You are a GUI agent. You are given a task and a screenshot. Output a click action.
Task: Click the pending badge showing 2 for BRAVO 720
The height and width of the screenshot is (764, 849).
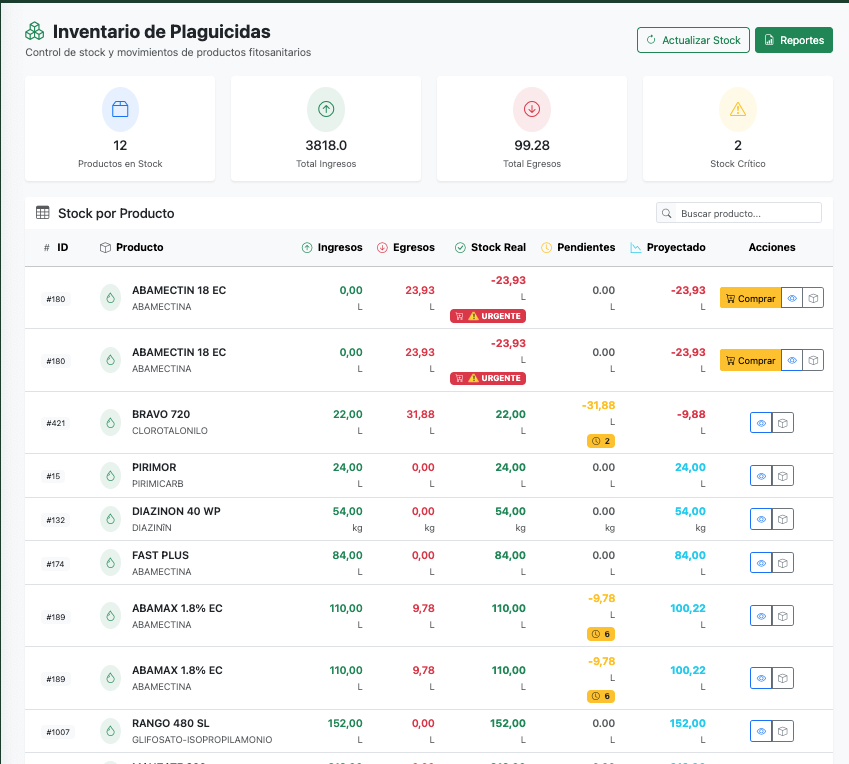[x=602, y=441]
